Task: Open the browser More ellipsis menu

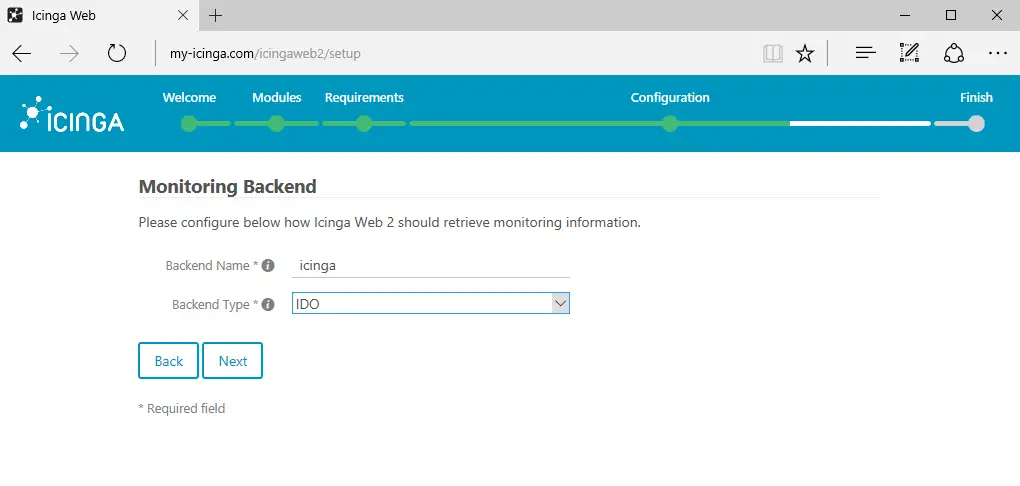Action: (x=997, y=53)
